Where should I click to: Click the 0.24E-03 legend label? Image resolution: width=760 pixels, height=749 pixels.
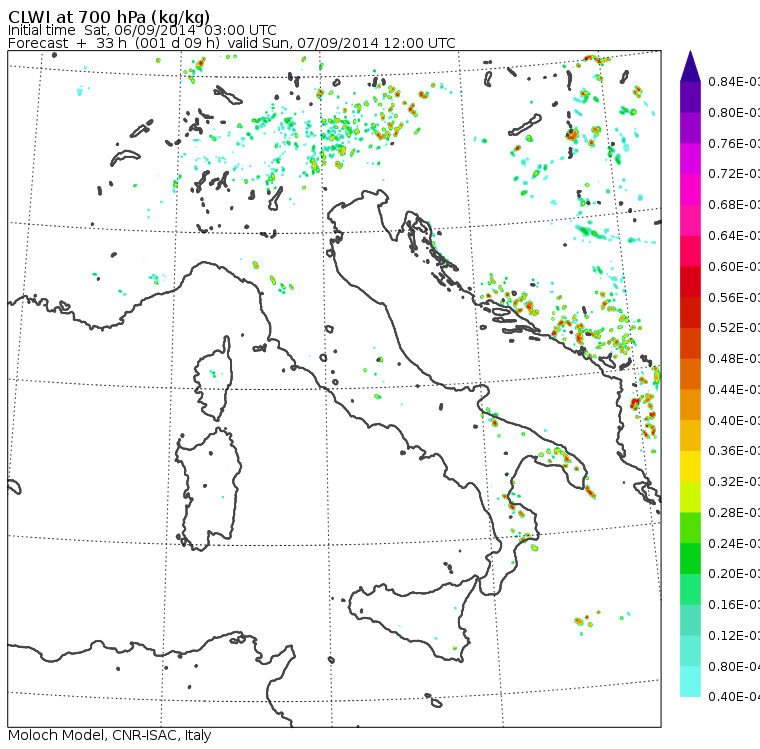733,543
